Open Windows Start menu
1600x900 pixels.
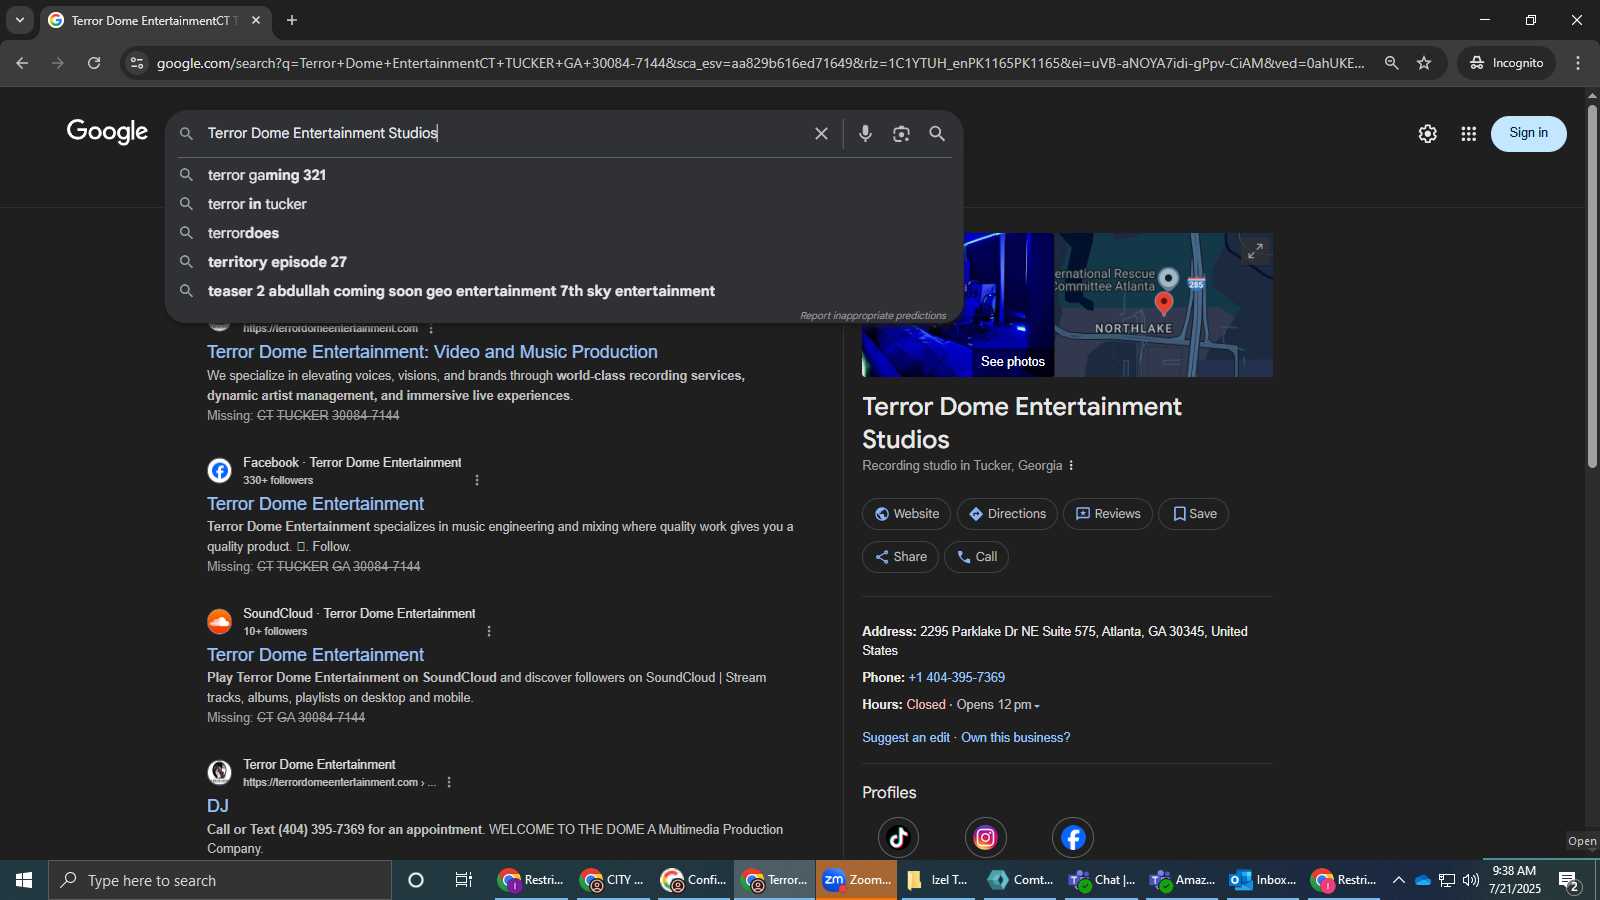[24, 880]
